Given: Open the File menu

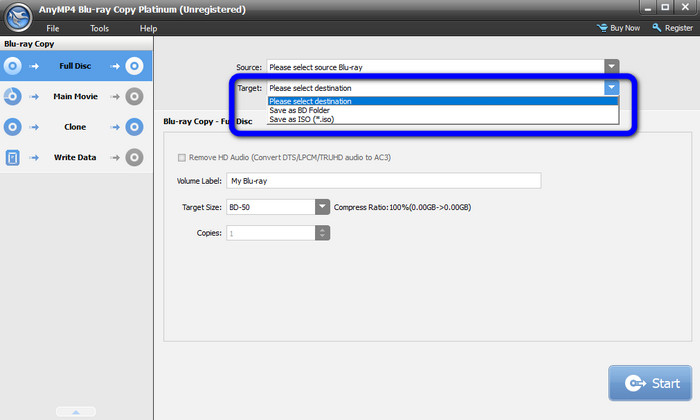Looking at the screenshot, I should (x=53, y=29).
